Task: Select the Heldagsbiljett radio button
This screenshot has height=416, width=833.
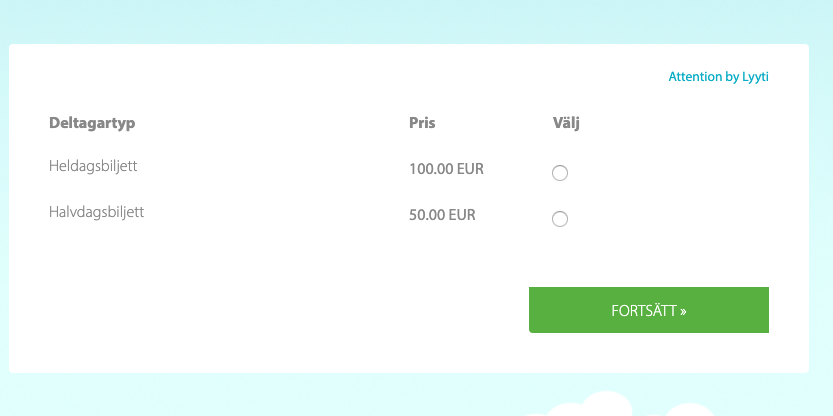Action: point(560,173)
